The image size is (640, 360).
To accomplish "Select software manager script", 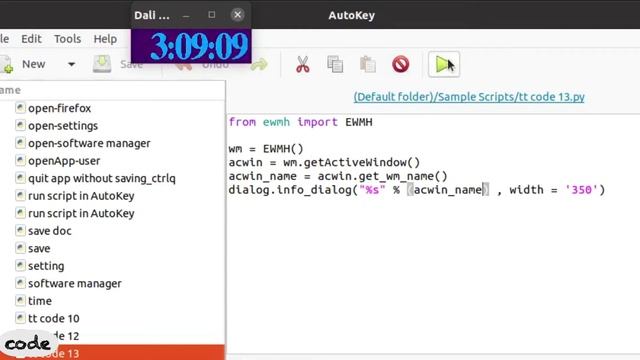I will click(x=75, y=284).
